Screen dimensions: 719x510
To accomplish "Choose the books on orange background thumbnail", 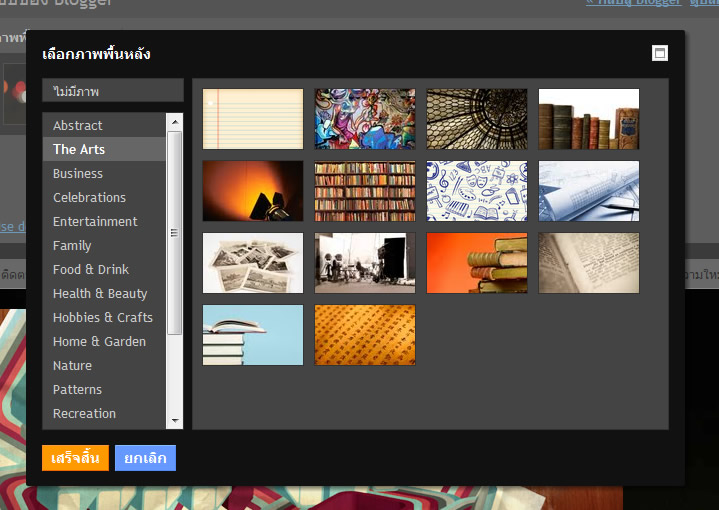I will pos(477,263).
